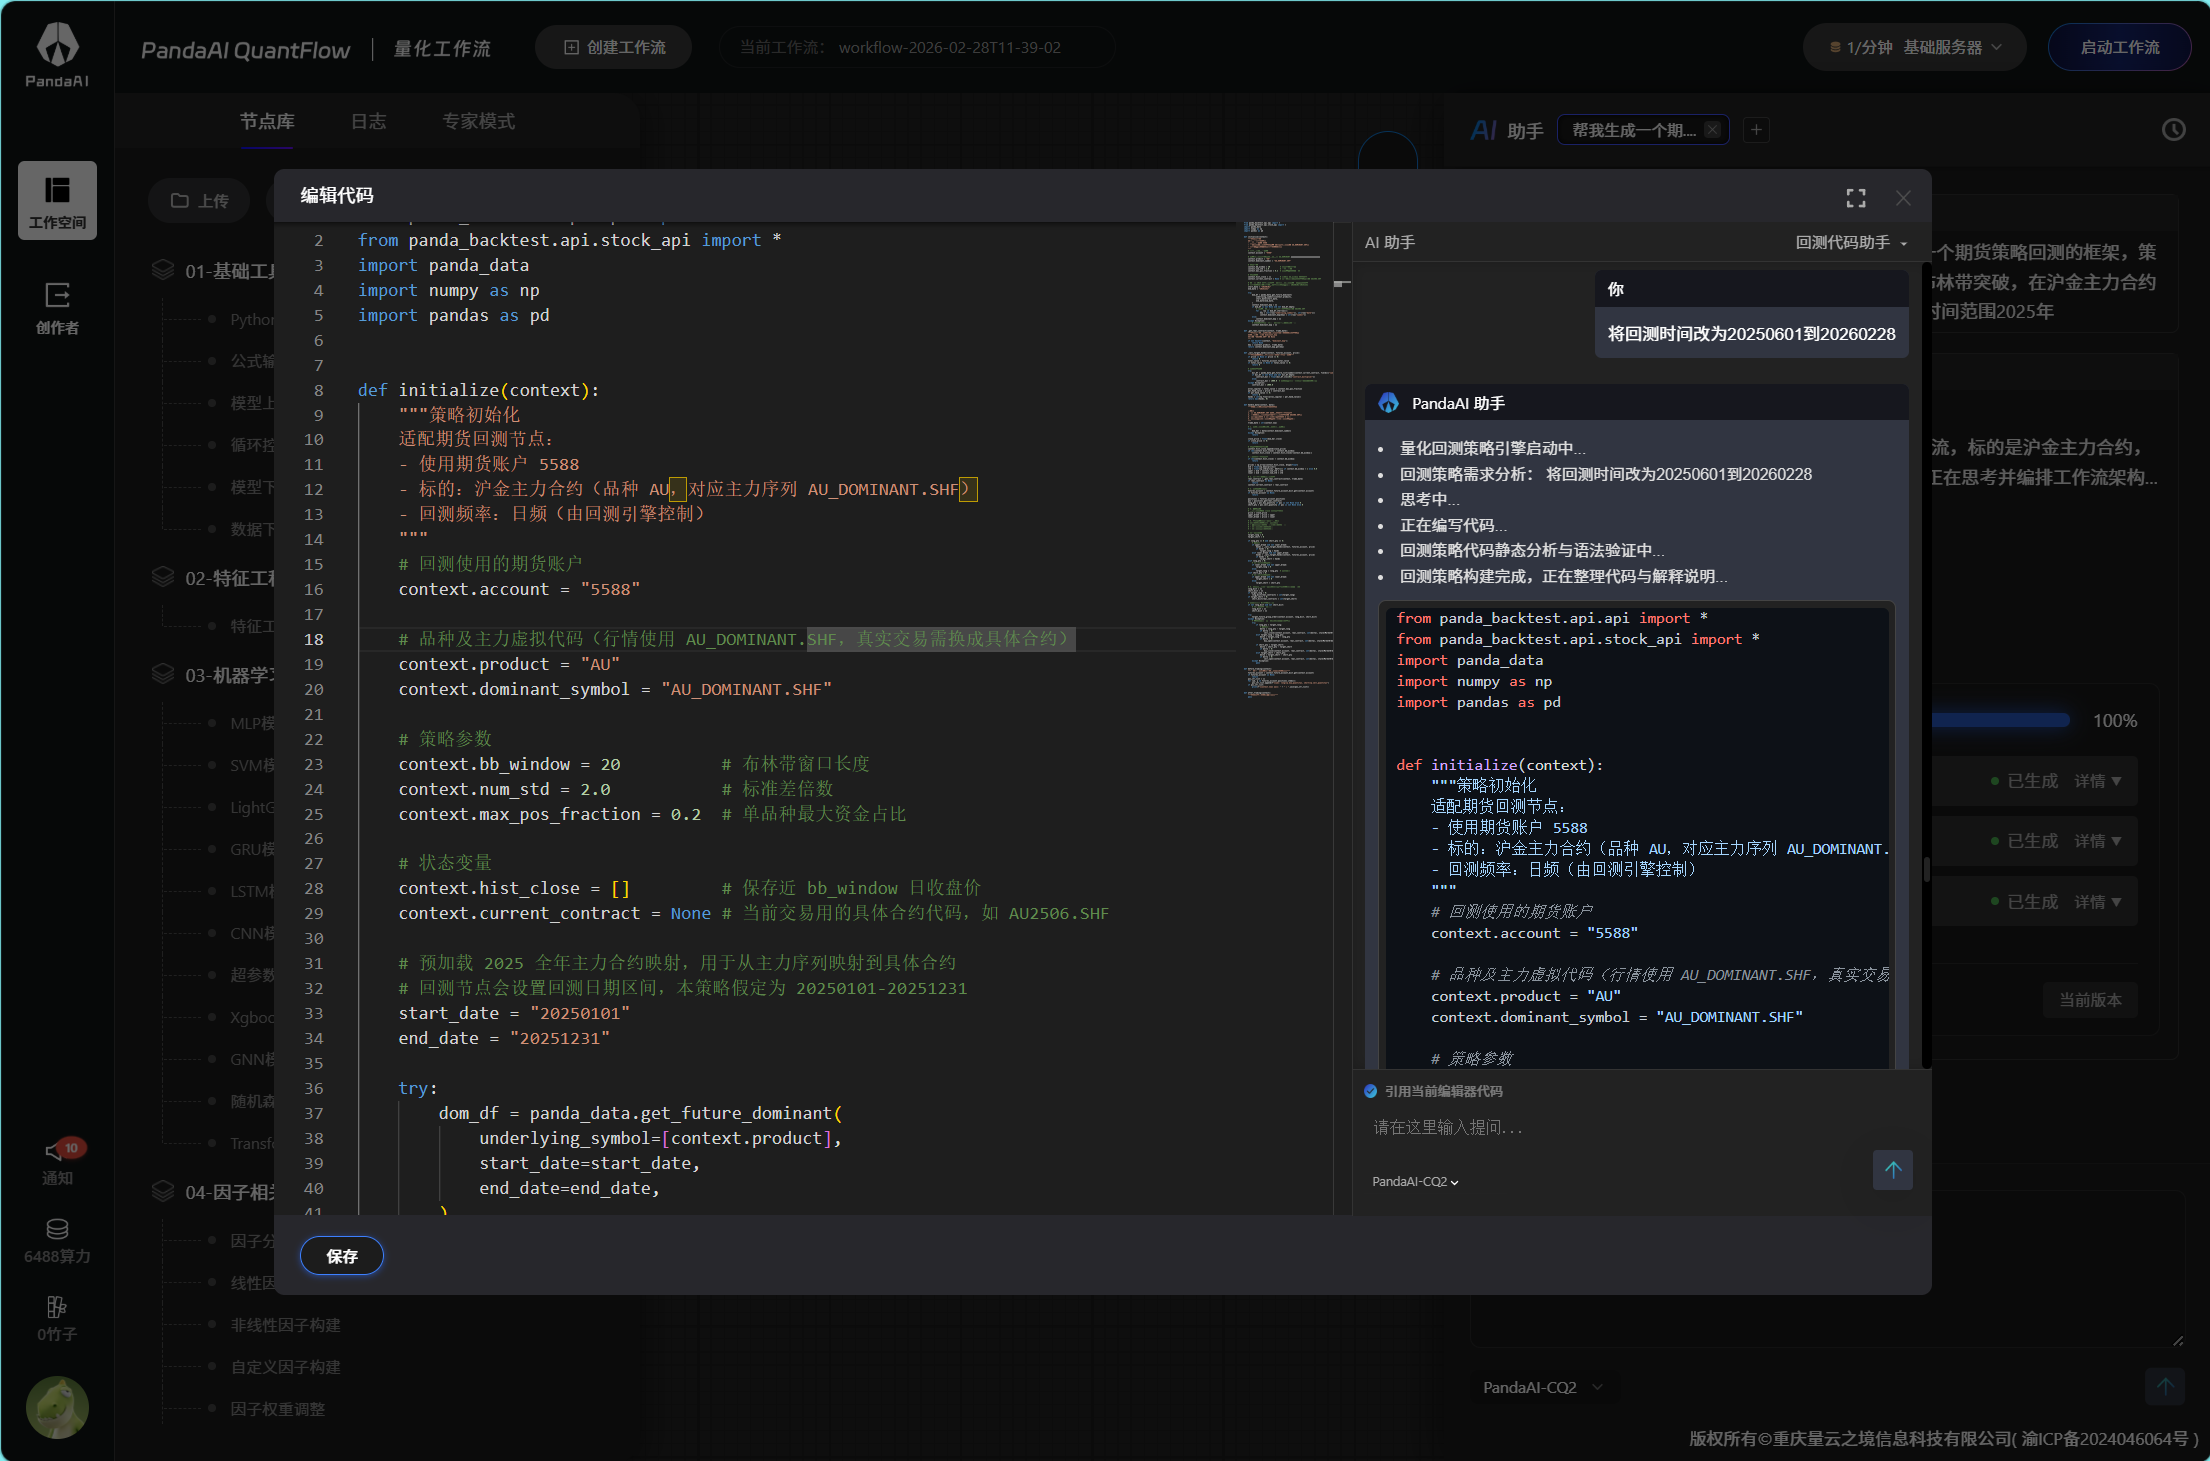Image resolution: width=2210 pixels, height=1461 pixels.
Task: Expand the first 已生成 详情 row
Action: (2097, 781)
